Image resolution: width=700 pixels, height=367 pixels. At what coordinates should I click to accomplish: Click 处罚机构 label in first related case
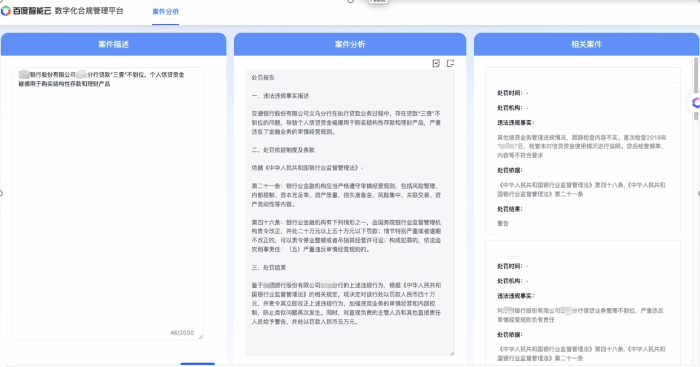(509, 108)
